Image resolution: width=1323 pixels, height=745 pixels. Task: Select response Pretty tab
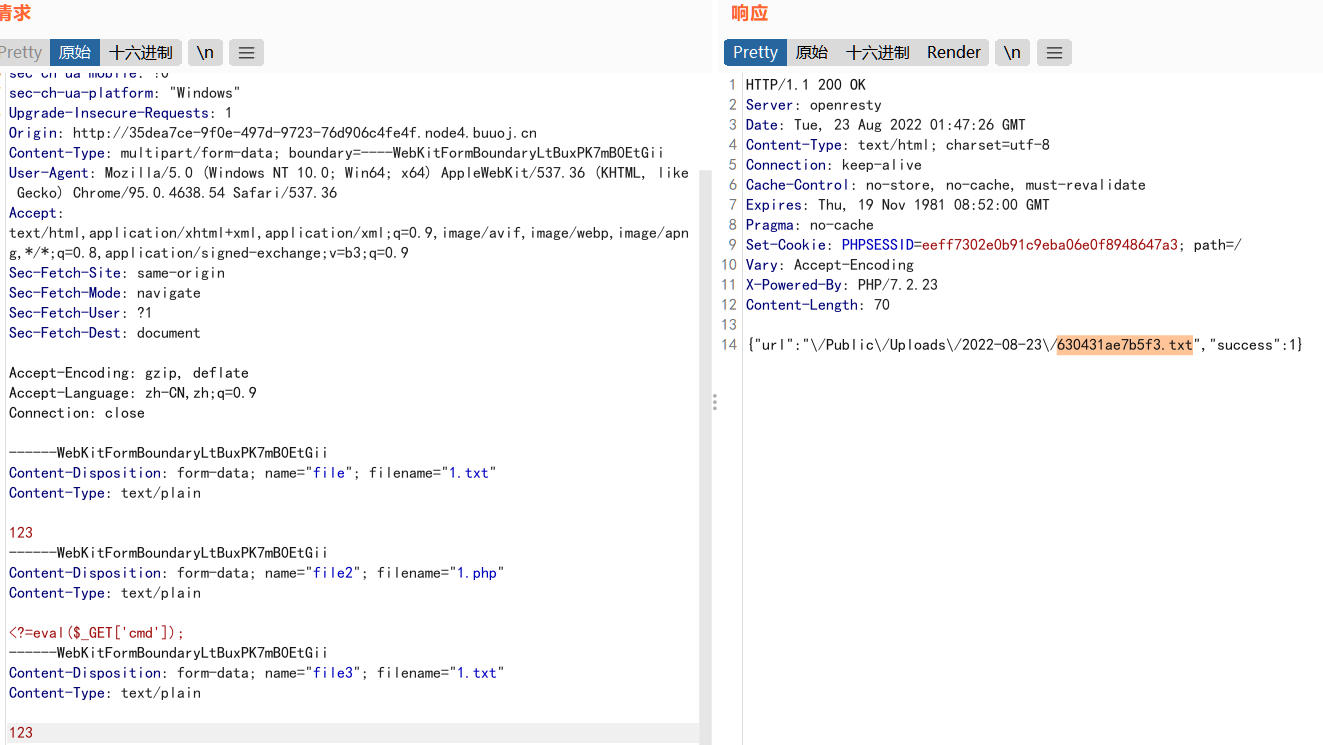[755, 53]
